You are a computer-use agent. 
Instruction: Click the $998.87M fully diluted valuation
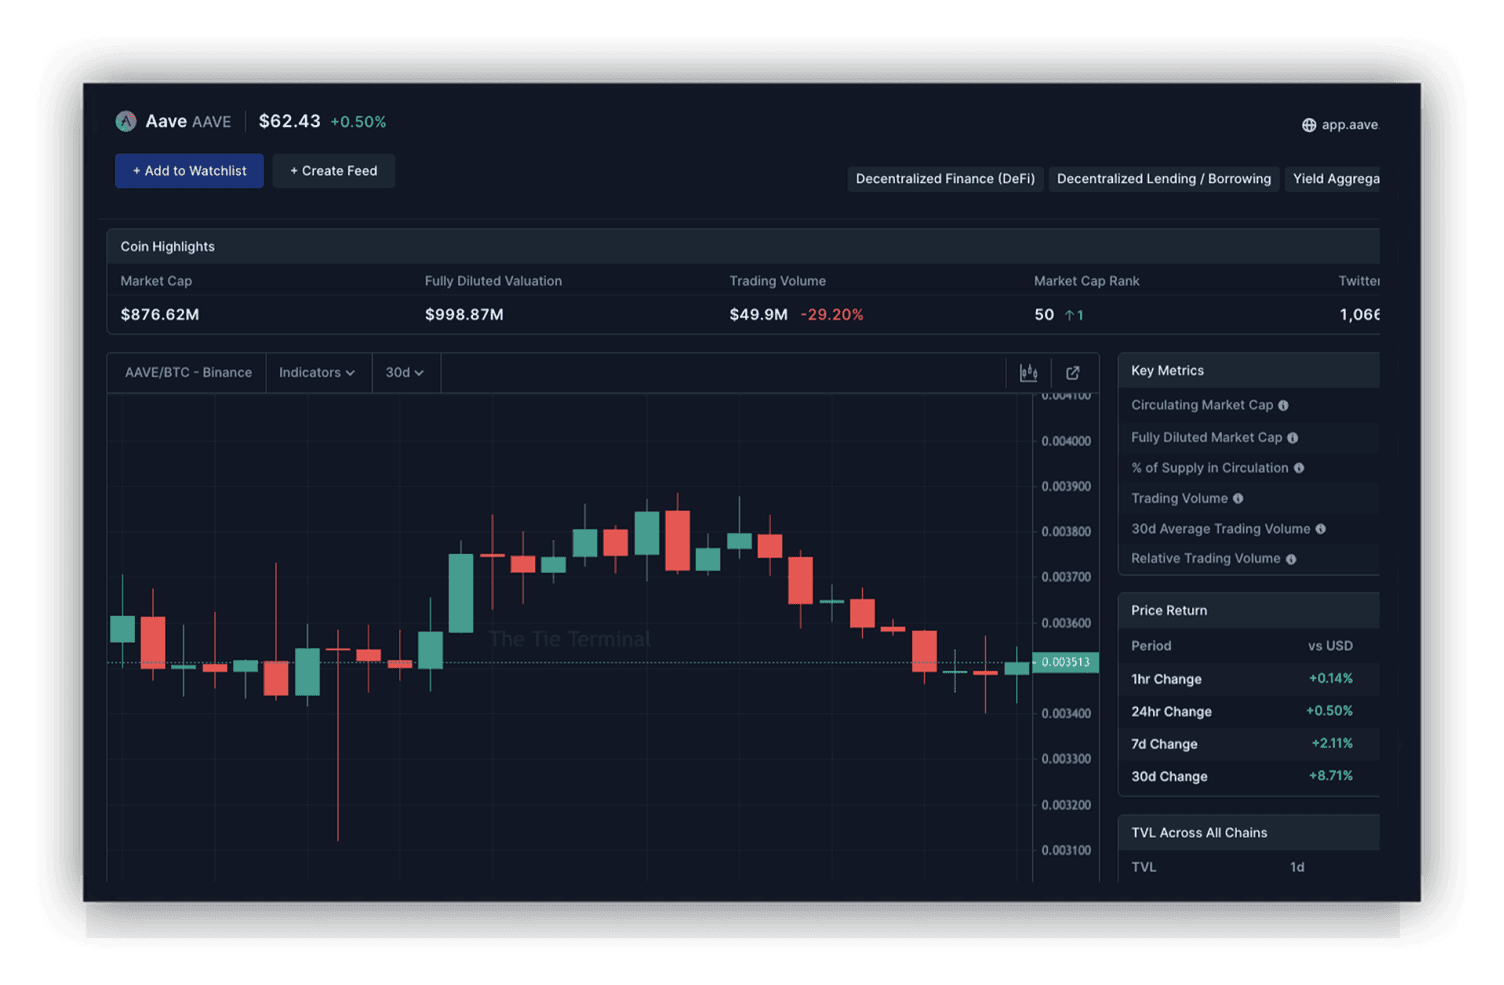[x=464, y=315]
